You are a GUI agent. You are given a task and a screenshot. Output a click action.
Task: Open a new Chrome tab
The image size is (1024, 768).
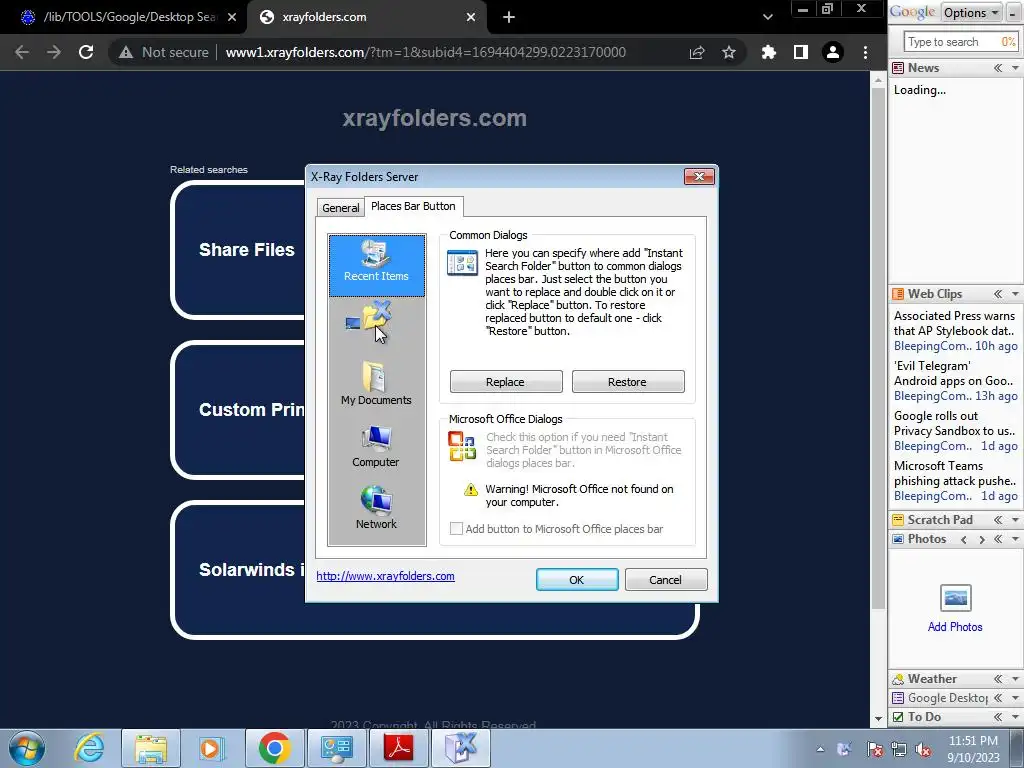509,17
